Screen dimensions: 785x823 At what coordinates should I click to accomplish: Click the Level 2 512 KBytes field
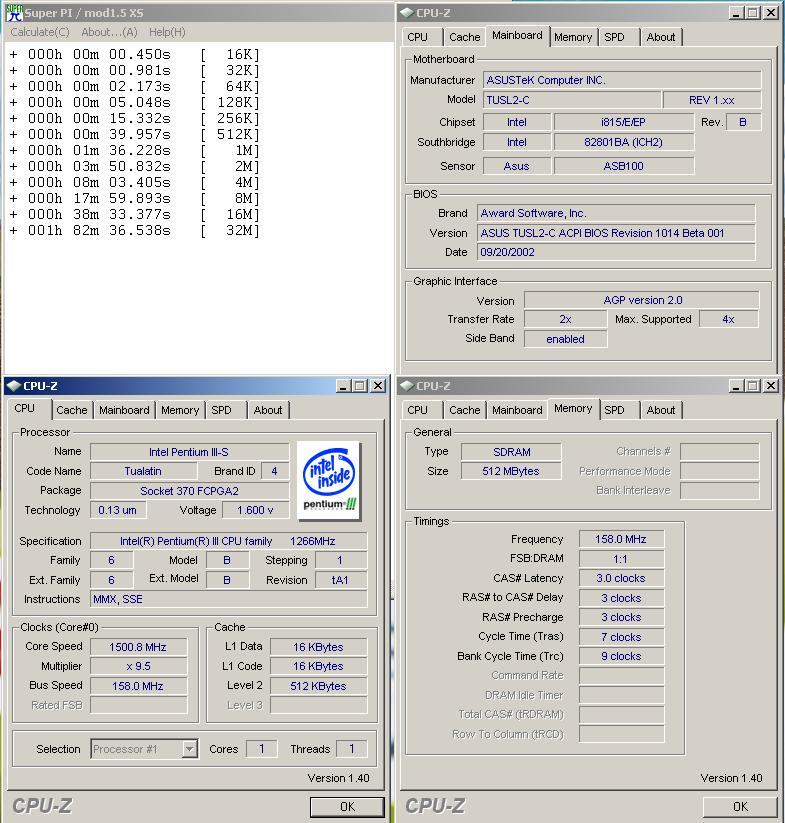tap(318, 687)
